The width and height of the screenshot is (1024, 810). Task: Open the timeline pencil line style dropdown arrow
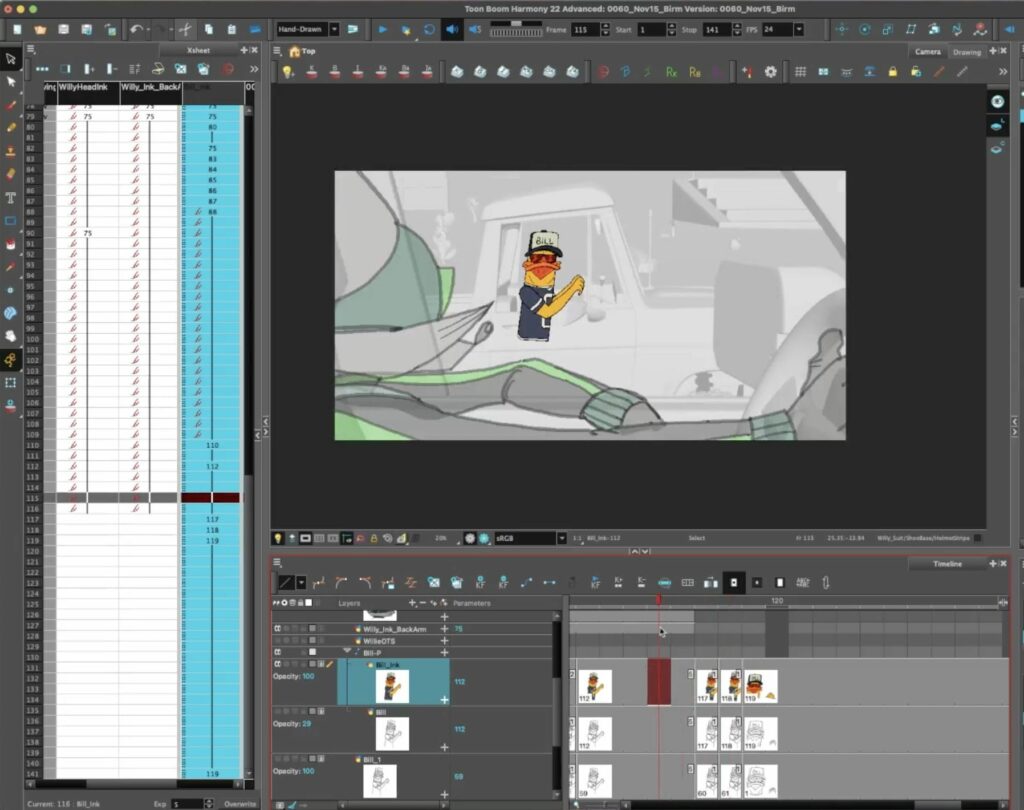pos(301,583)
